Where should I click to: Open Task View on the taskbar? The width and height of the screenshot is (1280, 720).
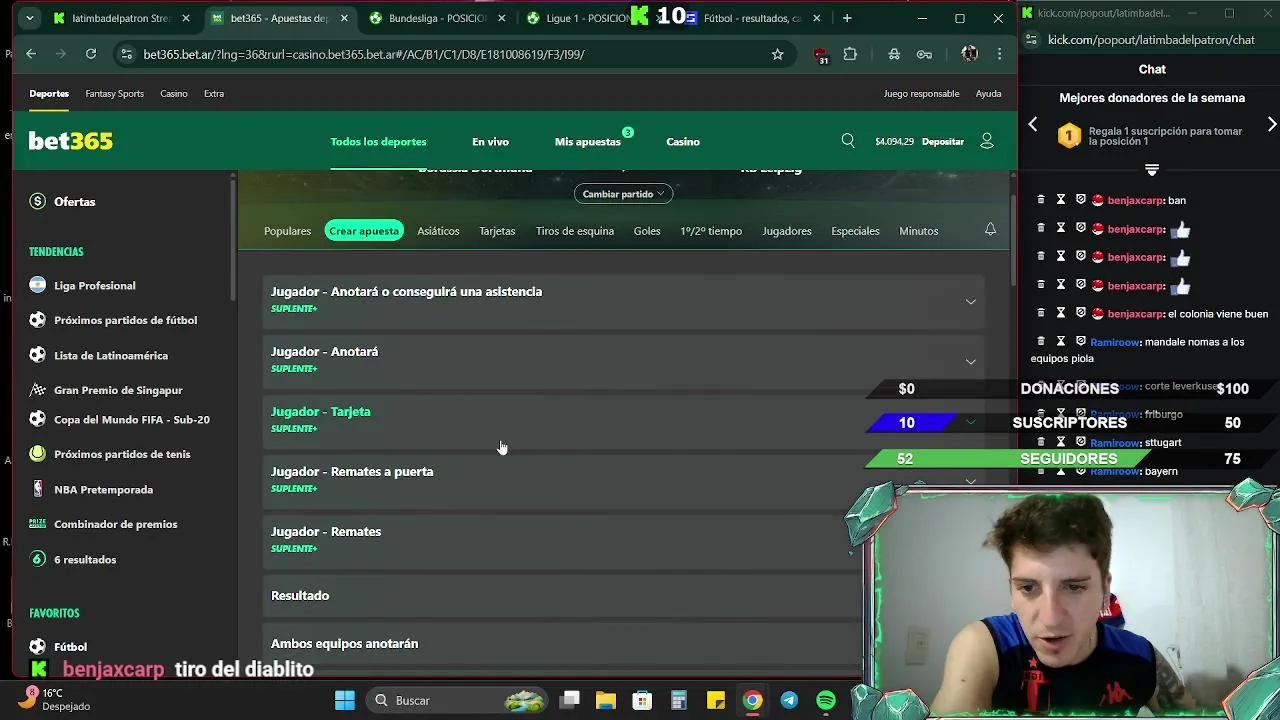[570, 700]
